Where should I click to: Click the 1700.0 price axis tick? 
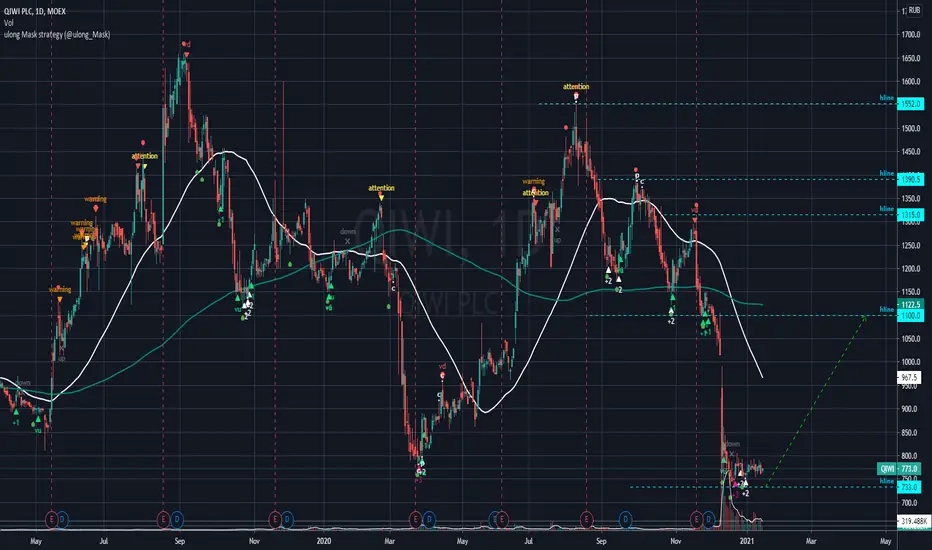[x=911, y=34]
